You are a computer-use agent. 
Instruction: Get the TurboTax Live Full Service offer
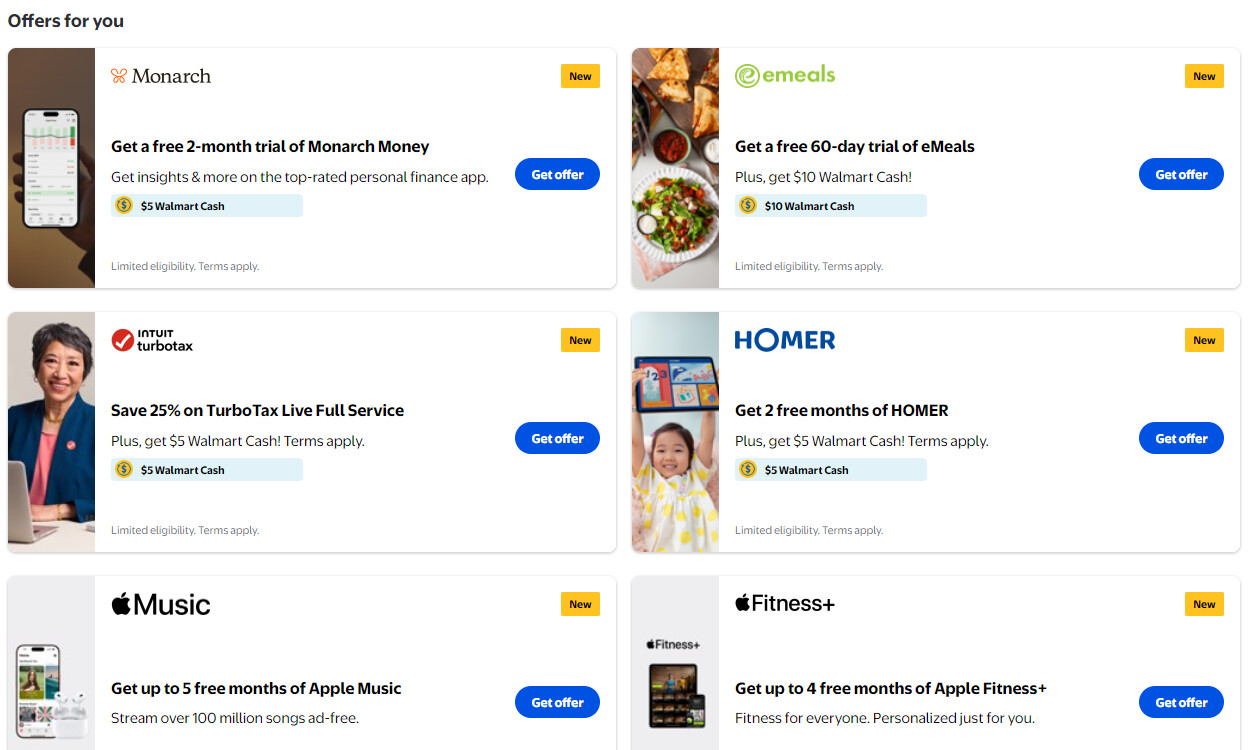557,438
